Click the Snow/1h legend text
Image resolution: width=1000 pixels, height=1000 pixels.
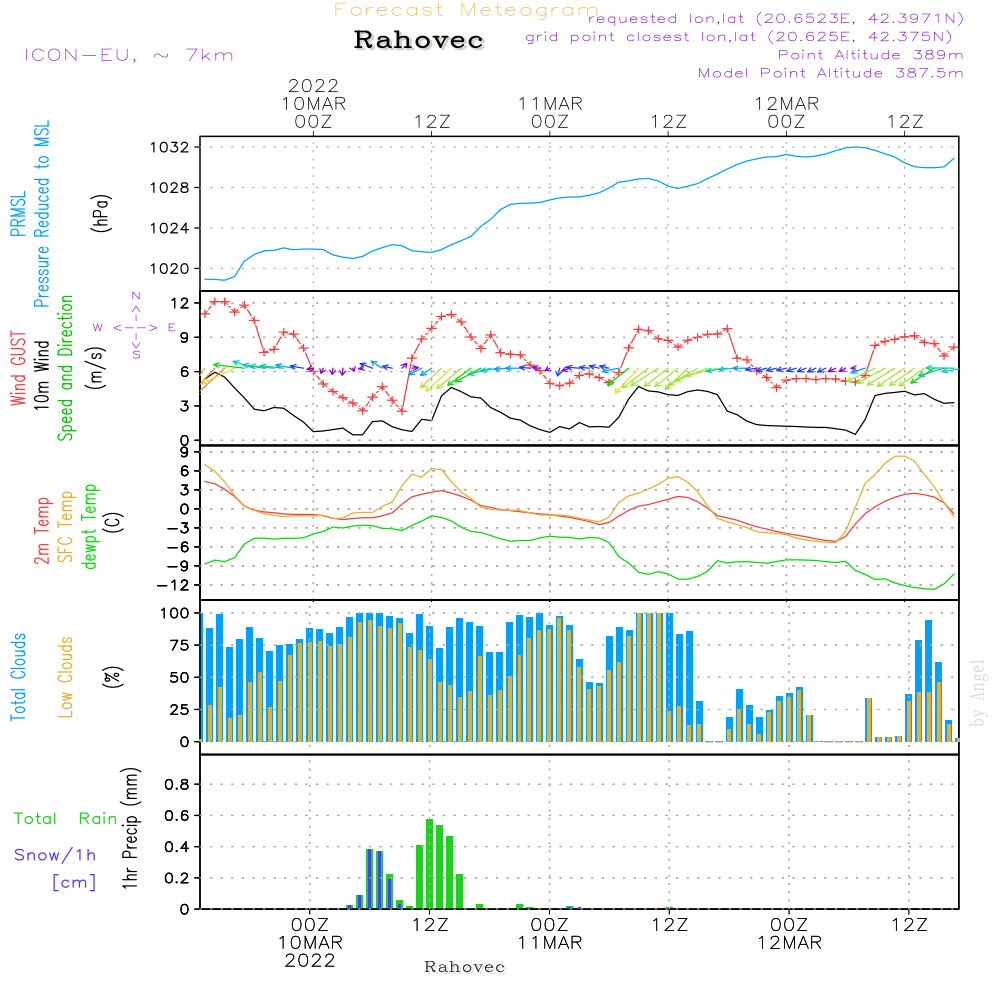pos(56,855)
